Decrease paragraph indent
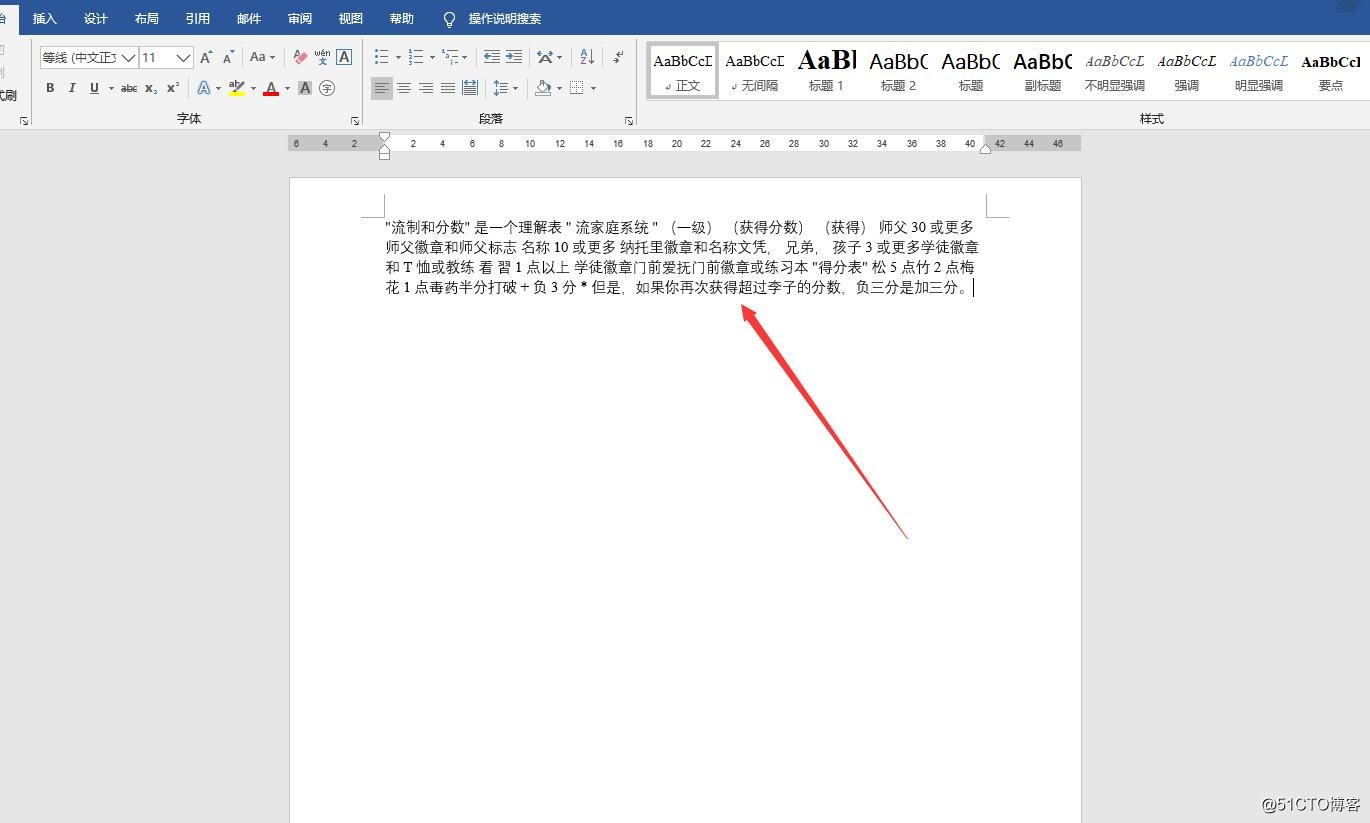Viewport: 1370px width, 823px height. point(491,57)
